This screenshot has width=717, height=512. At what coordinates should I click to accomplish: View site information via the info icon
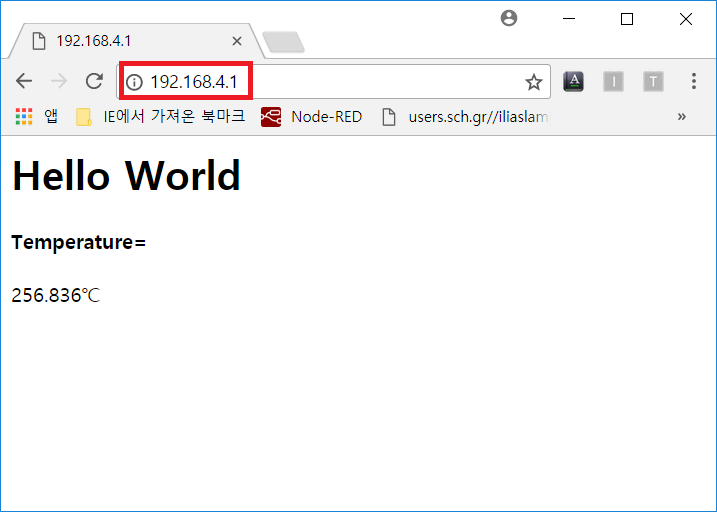coord(134,82)
